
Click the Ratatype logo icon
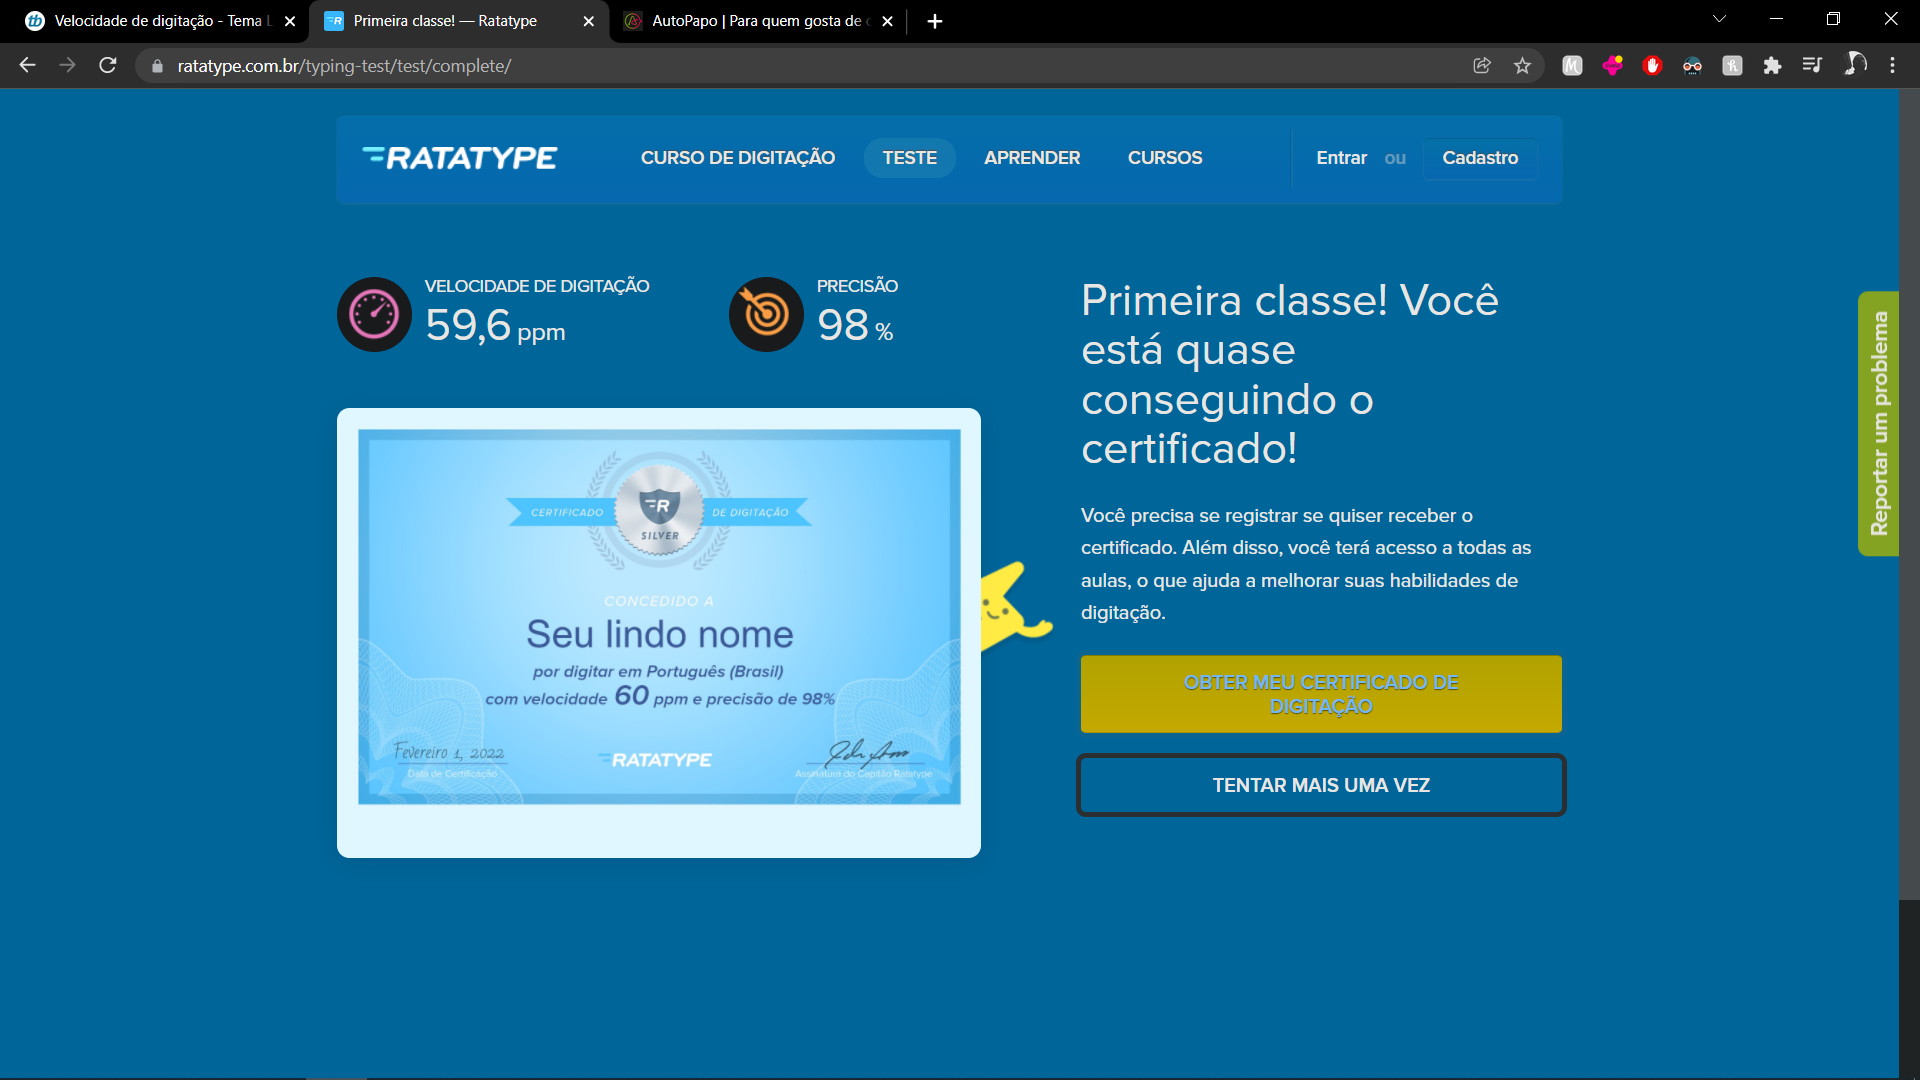(460, 157)
